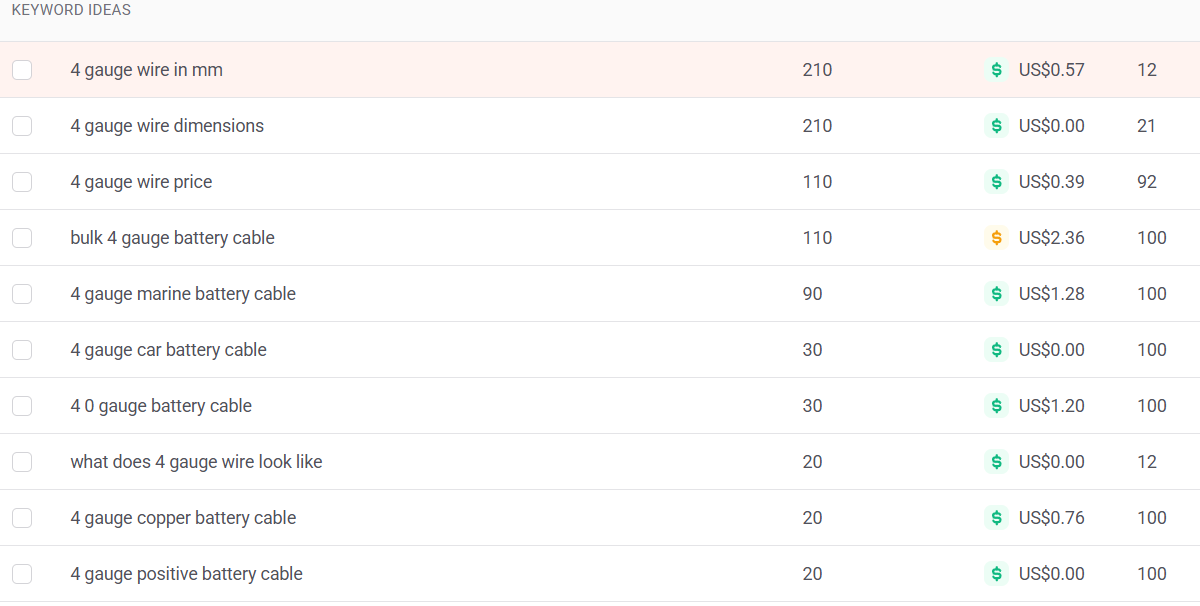Click the dollar icon for '4 gauge positive battery cable'
The width and height of the screenshot is (1200, 606).
coord(996,574)
